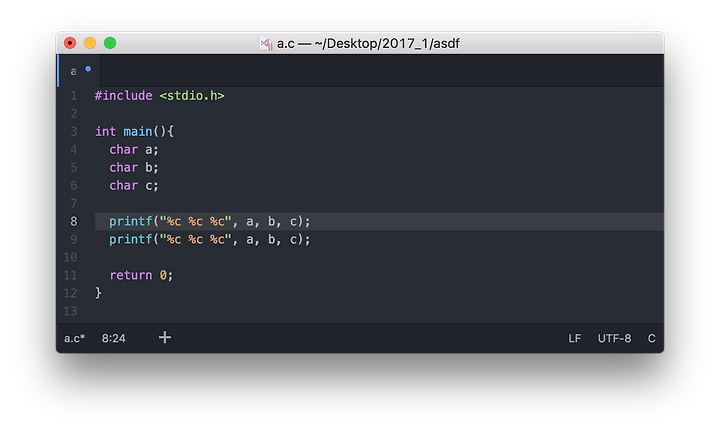
Task: Click the window title a.c path text
Action: 368,43
